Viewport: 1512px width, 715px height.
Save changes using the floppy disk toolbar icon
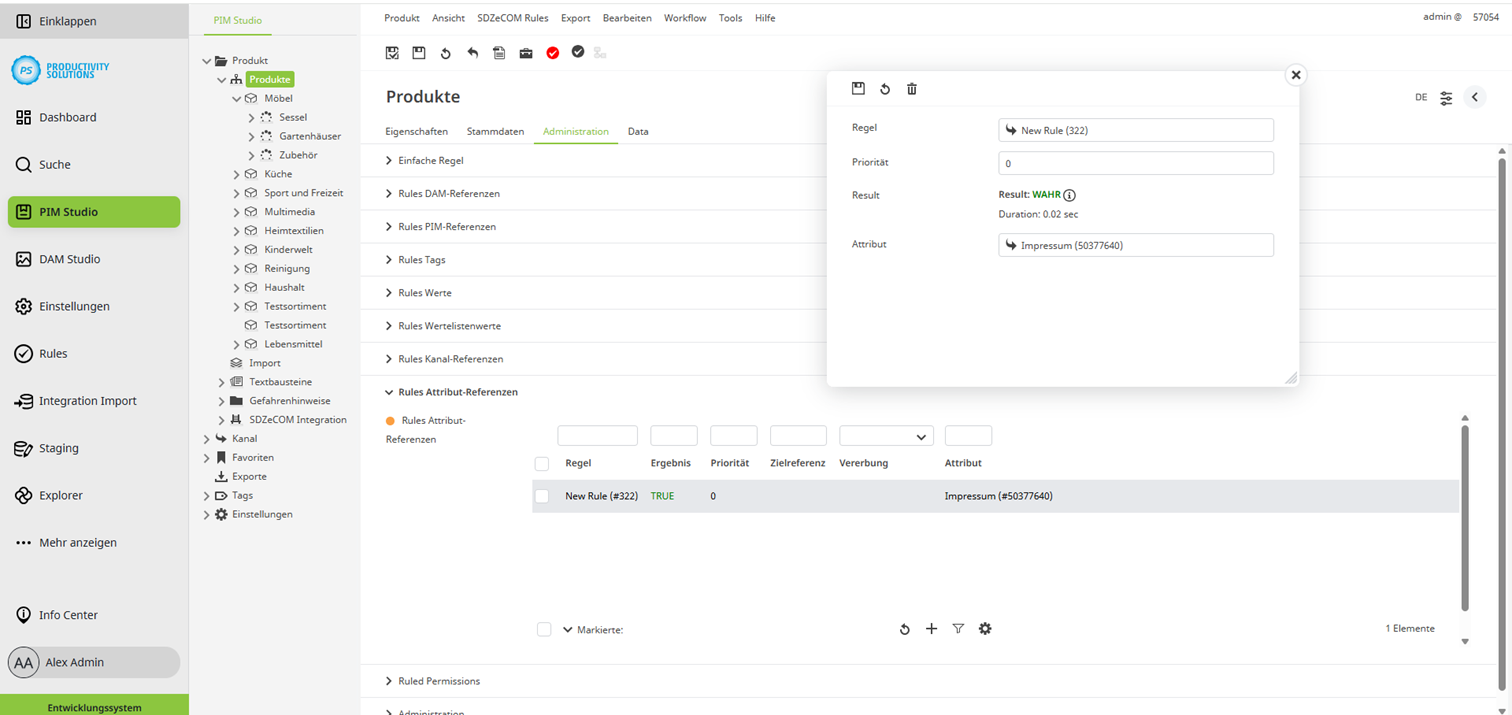click(x=418, y=52)
